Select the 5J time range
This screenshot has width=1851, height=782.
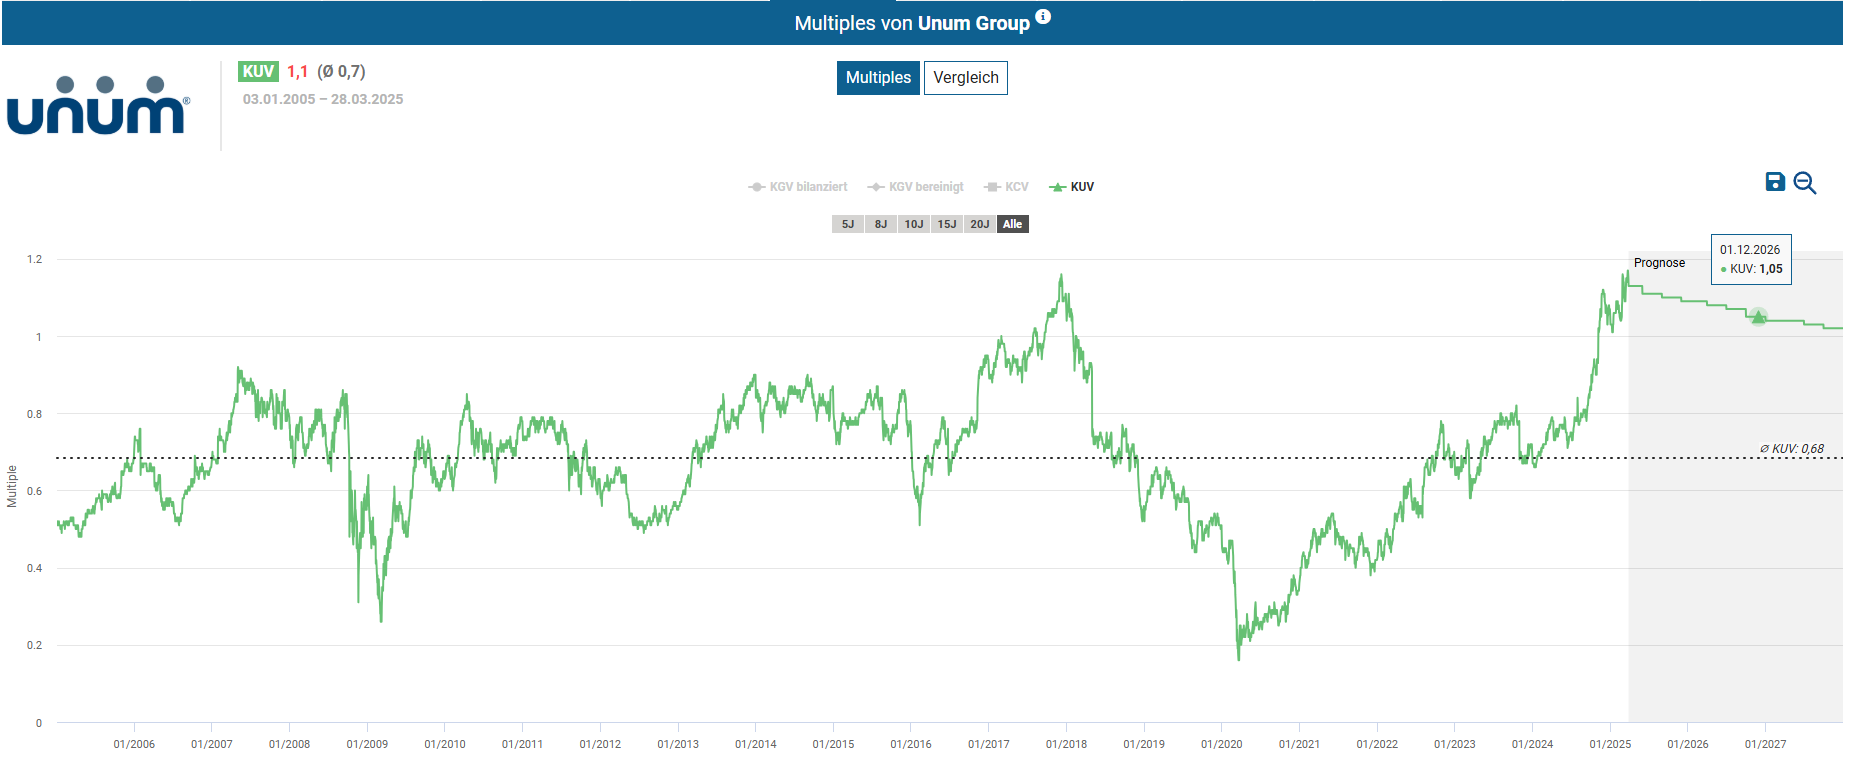848,224
